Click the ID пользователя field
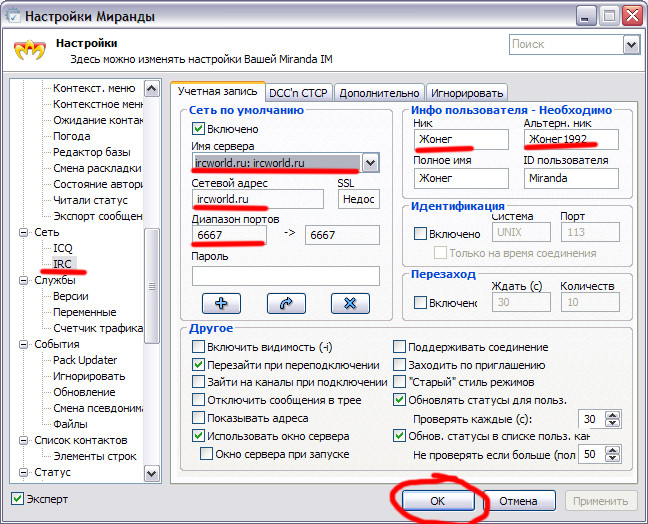Screen dimensions: 648x524 tap(571, 179)
